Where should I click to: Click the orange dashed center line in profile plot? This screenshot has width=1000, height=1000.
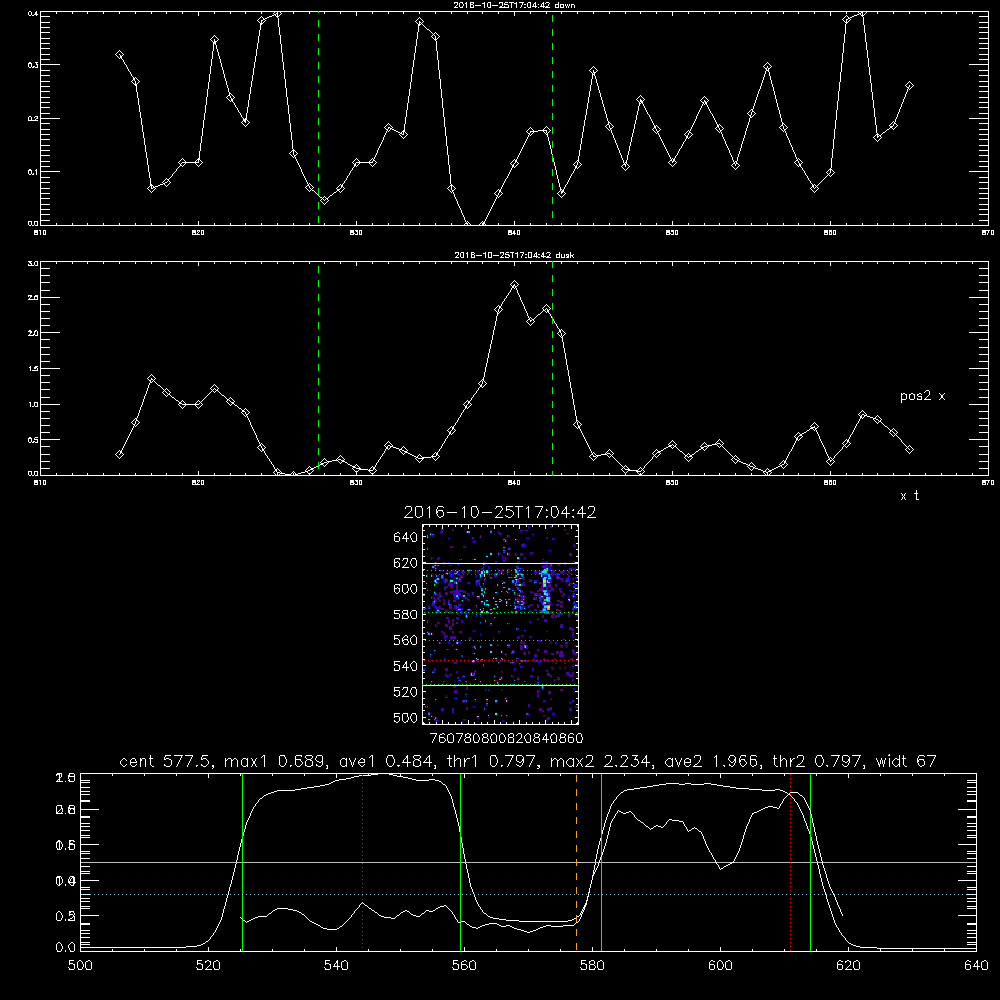[577, 862]
